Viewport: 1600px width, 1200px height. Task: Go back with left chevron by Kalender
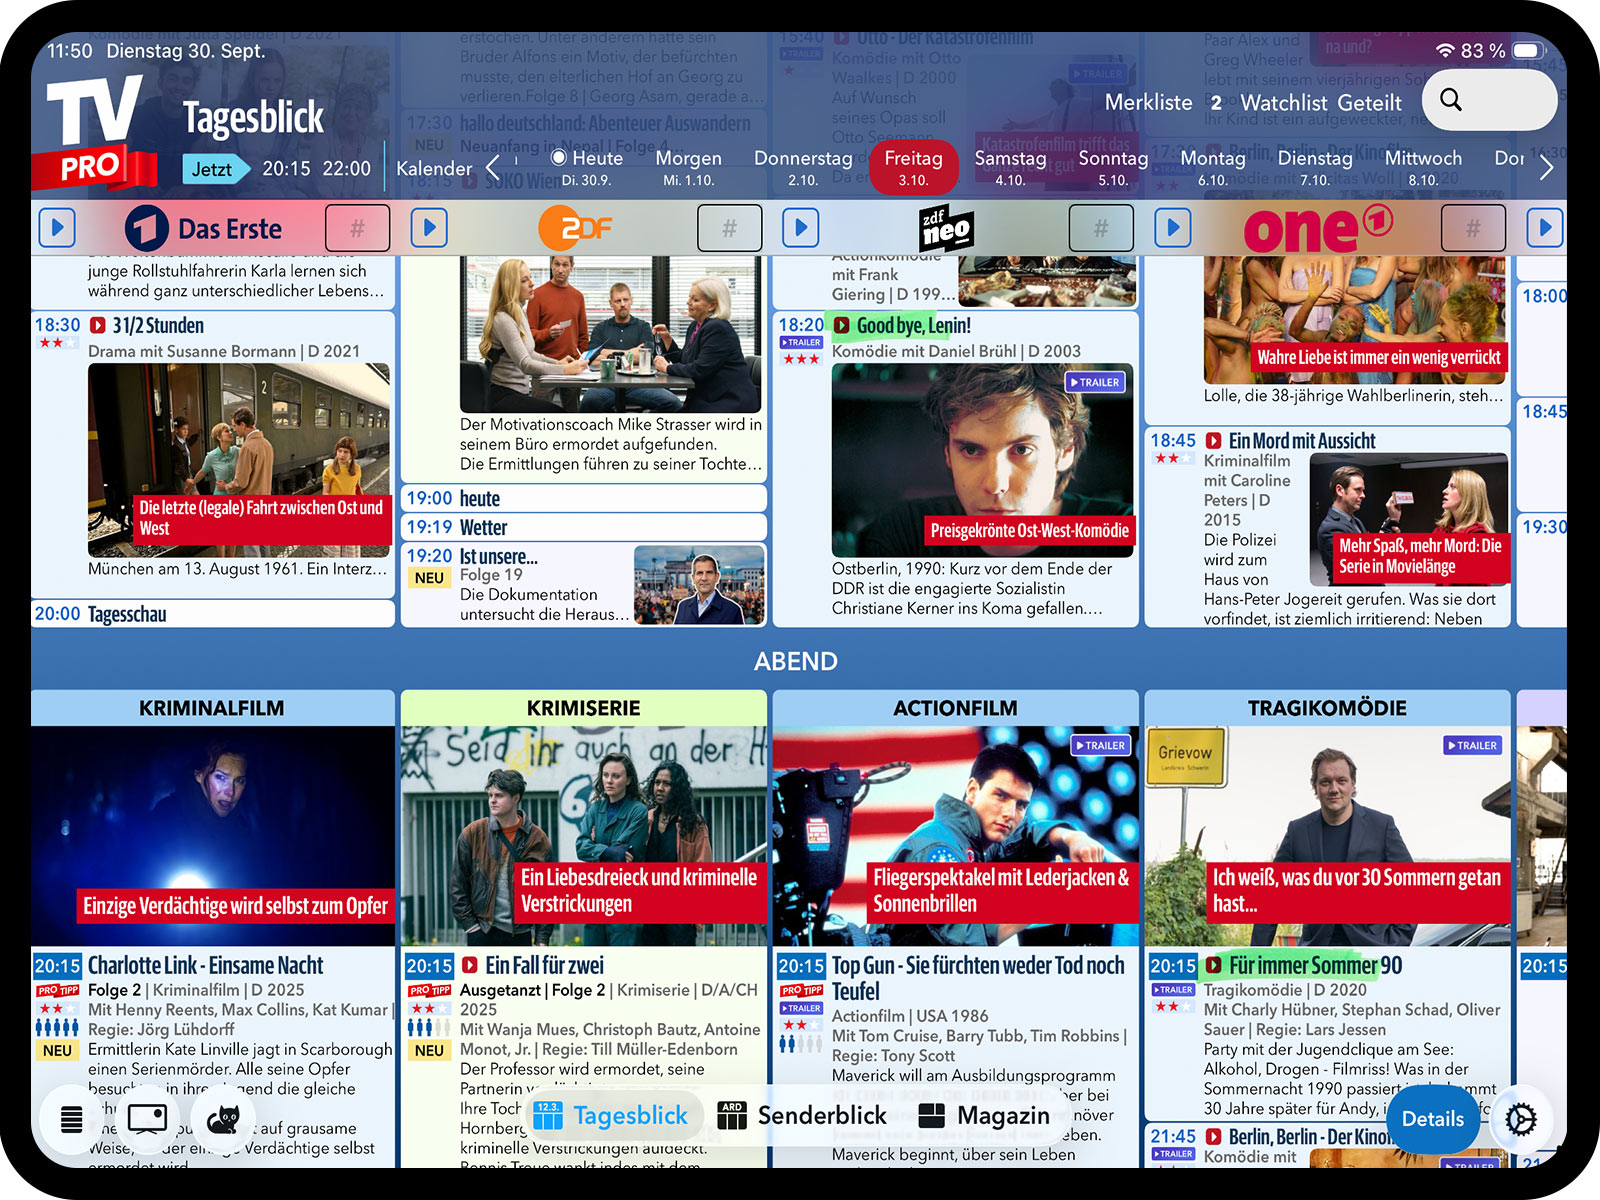(493, 168)
